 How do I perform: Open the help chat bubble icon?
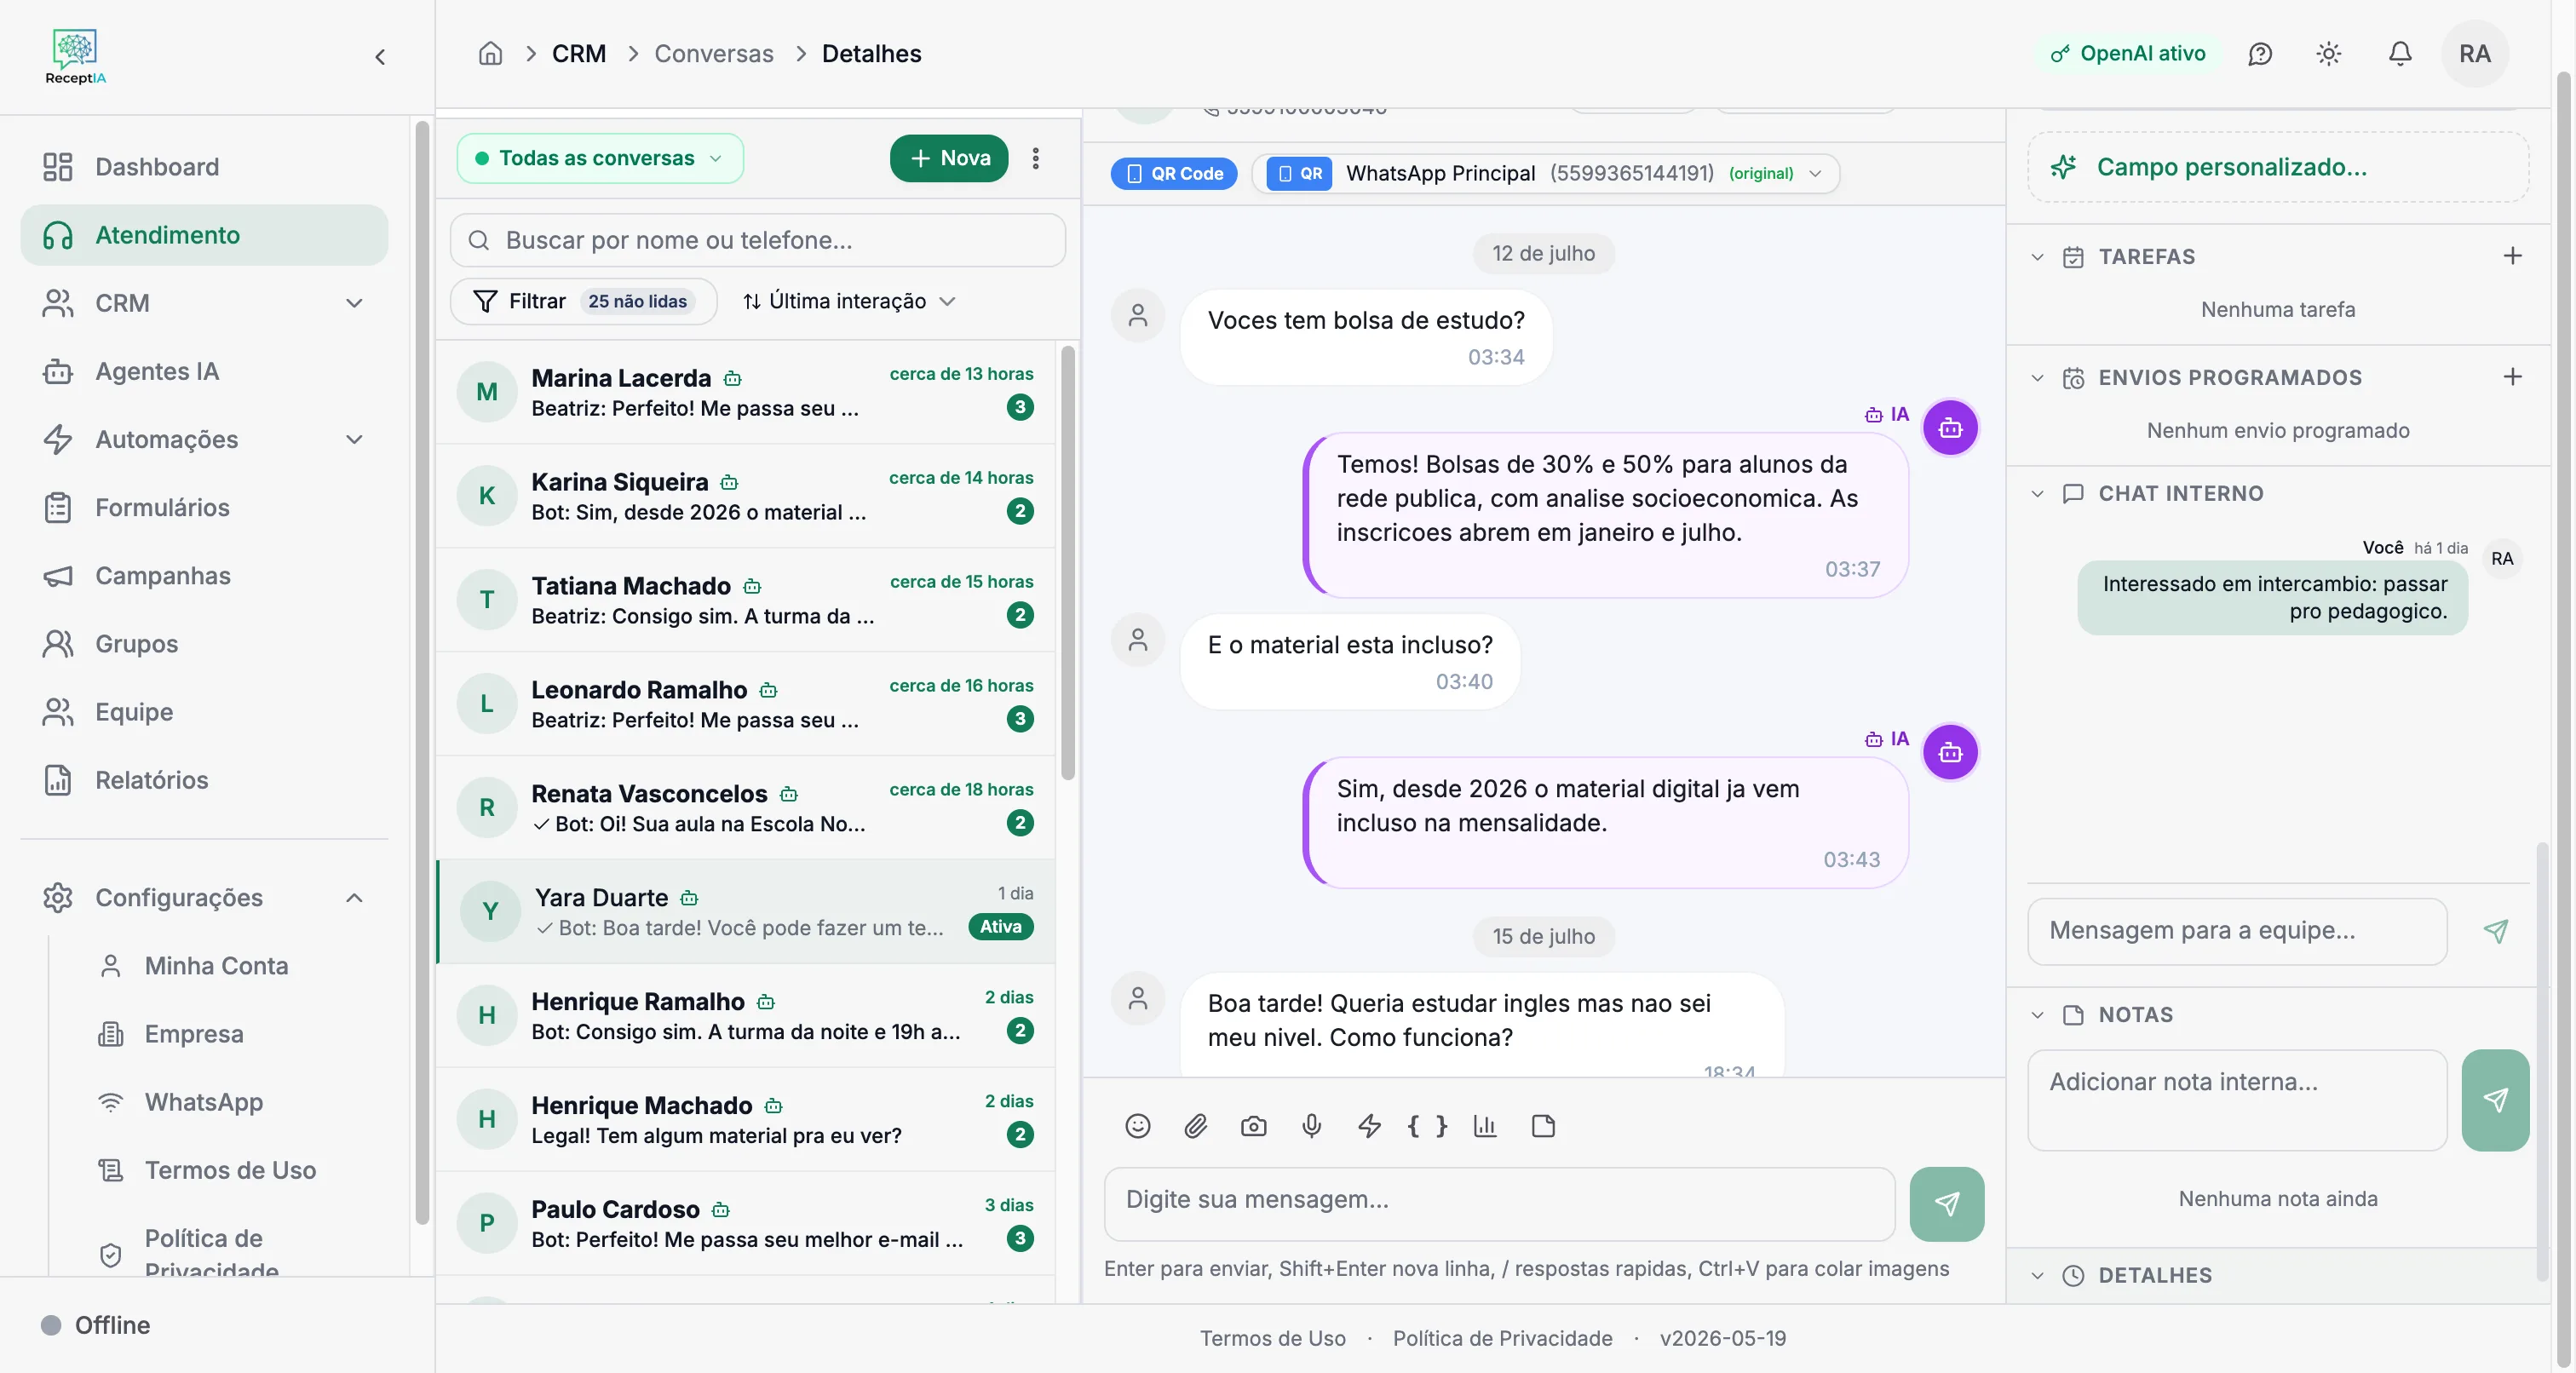pyautogui.click(x=2260, y=53)
